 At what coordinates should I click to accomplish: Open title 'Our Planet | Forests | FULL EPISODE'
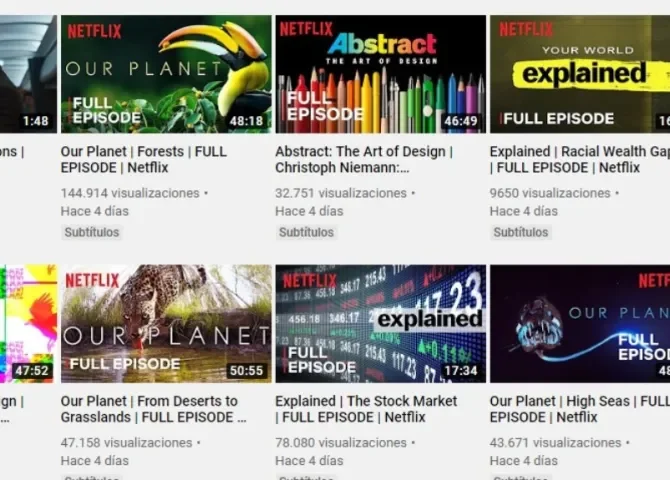(144, 159)
